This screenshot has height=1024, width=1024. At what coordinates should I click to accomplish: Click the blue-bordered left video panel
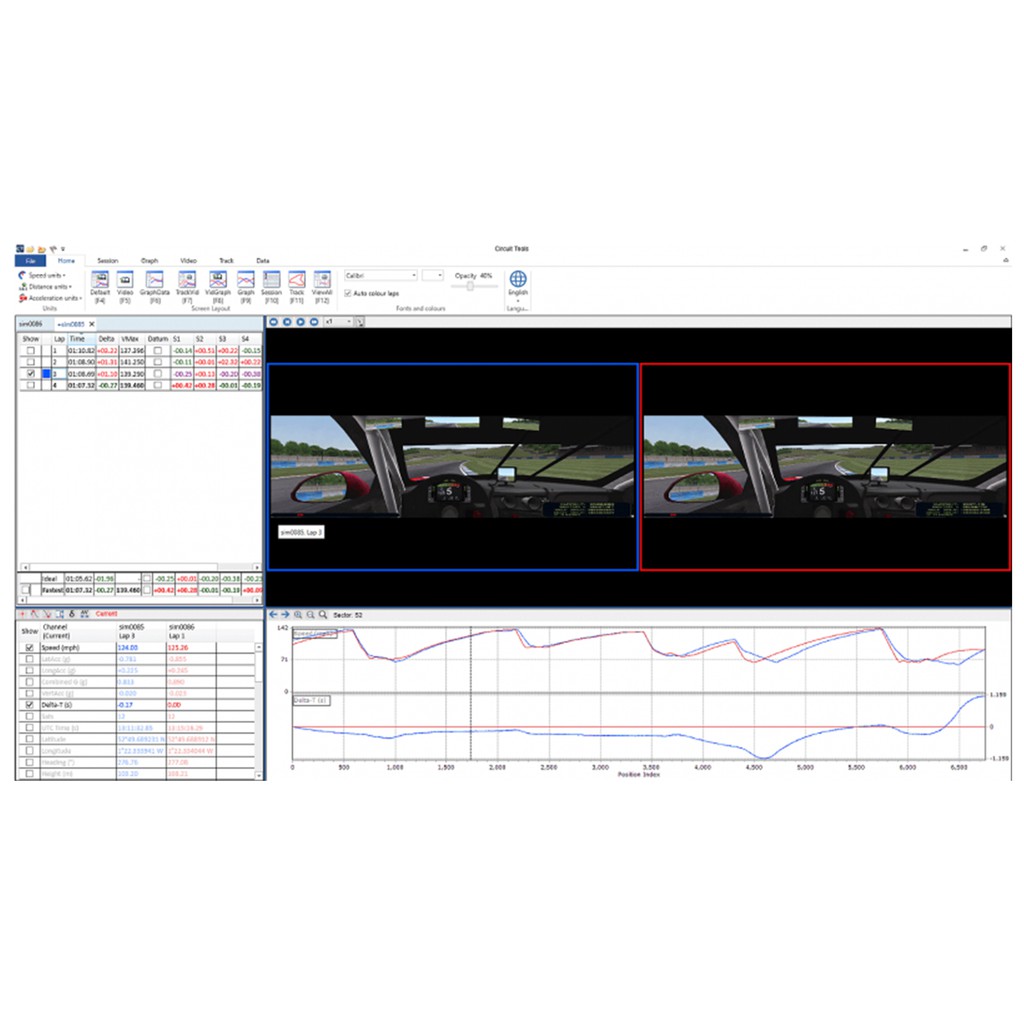pyautogui.click(x=453, y=467)
